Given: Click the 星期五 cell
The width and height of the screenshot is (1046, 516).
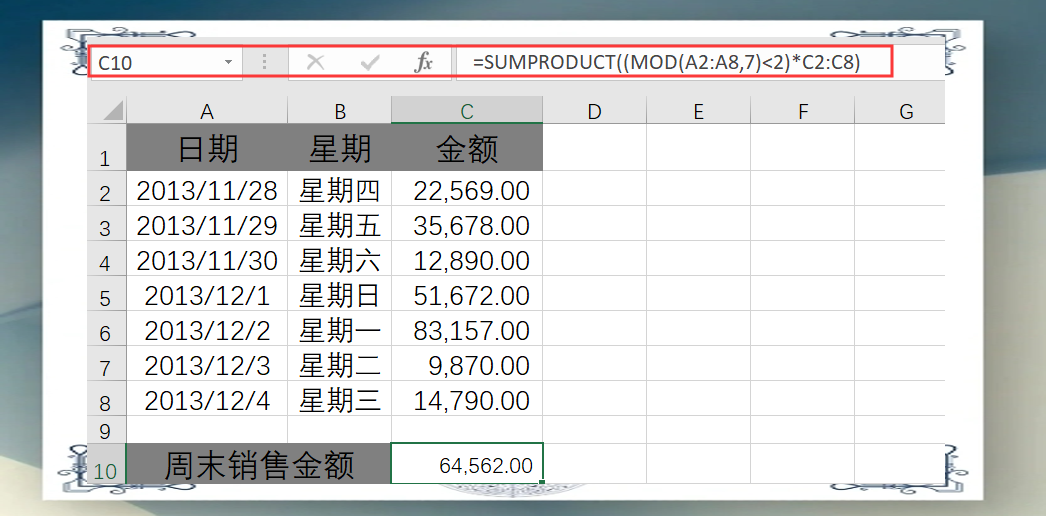Looking at the screenshot, I should coord(340,223).
